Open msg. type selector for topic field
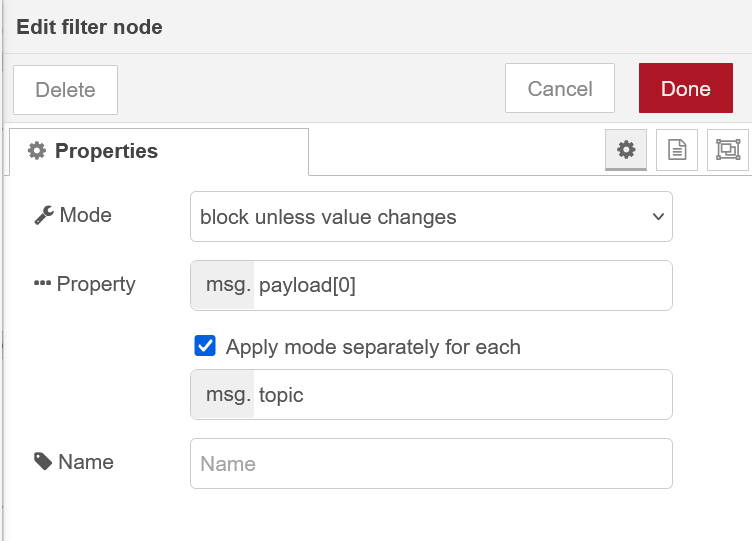Image resolution: width=752 pixels, height=541 pixels. coord(222,395)
